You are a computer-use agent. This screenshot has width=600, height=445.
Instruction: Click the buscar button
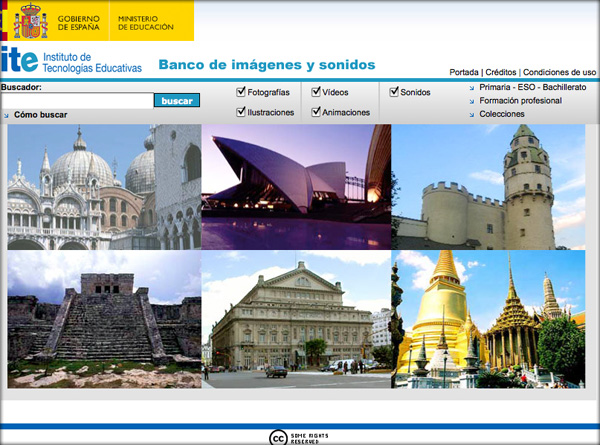[177, 101]
